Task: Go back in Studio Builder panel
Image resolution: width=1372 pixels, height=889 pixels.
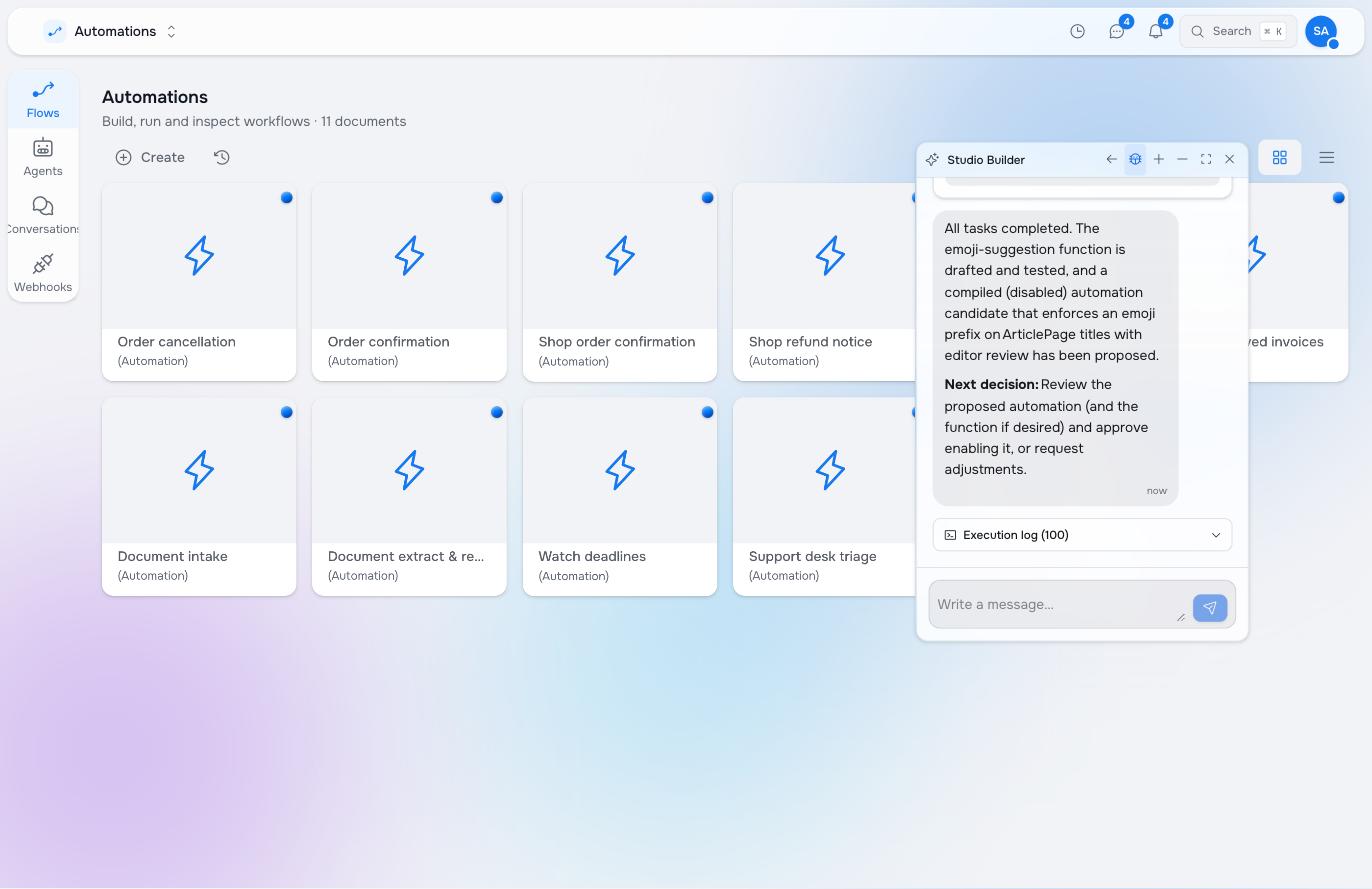Action: pyautogui.click(x=1111, y=159)
